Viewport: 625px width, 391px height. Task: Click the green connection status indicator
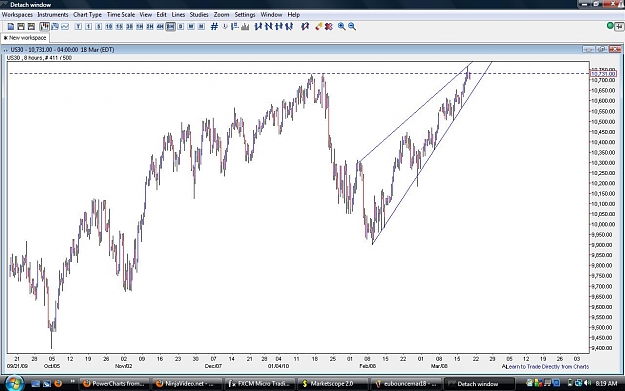610,26
